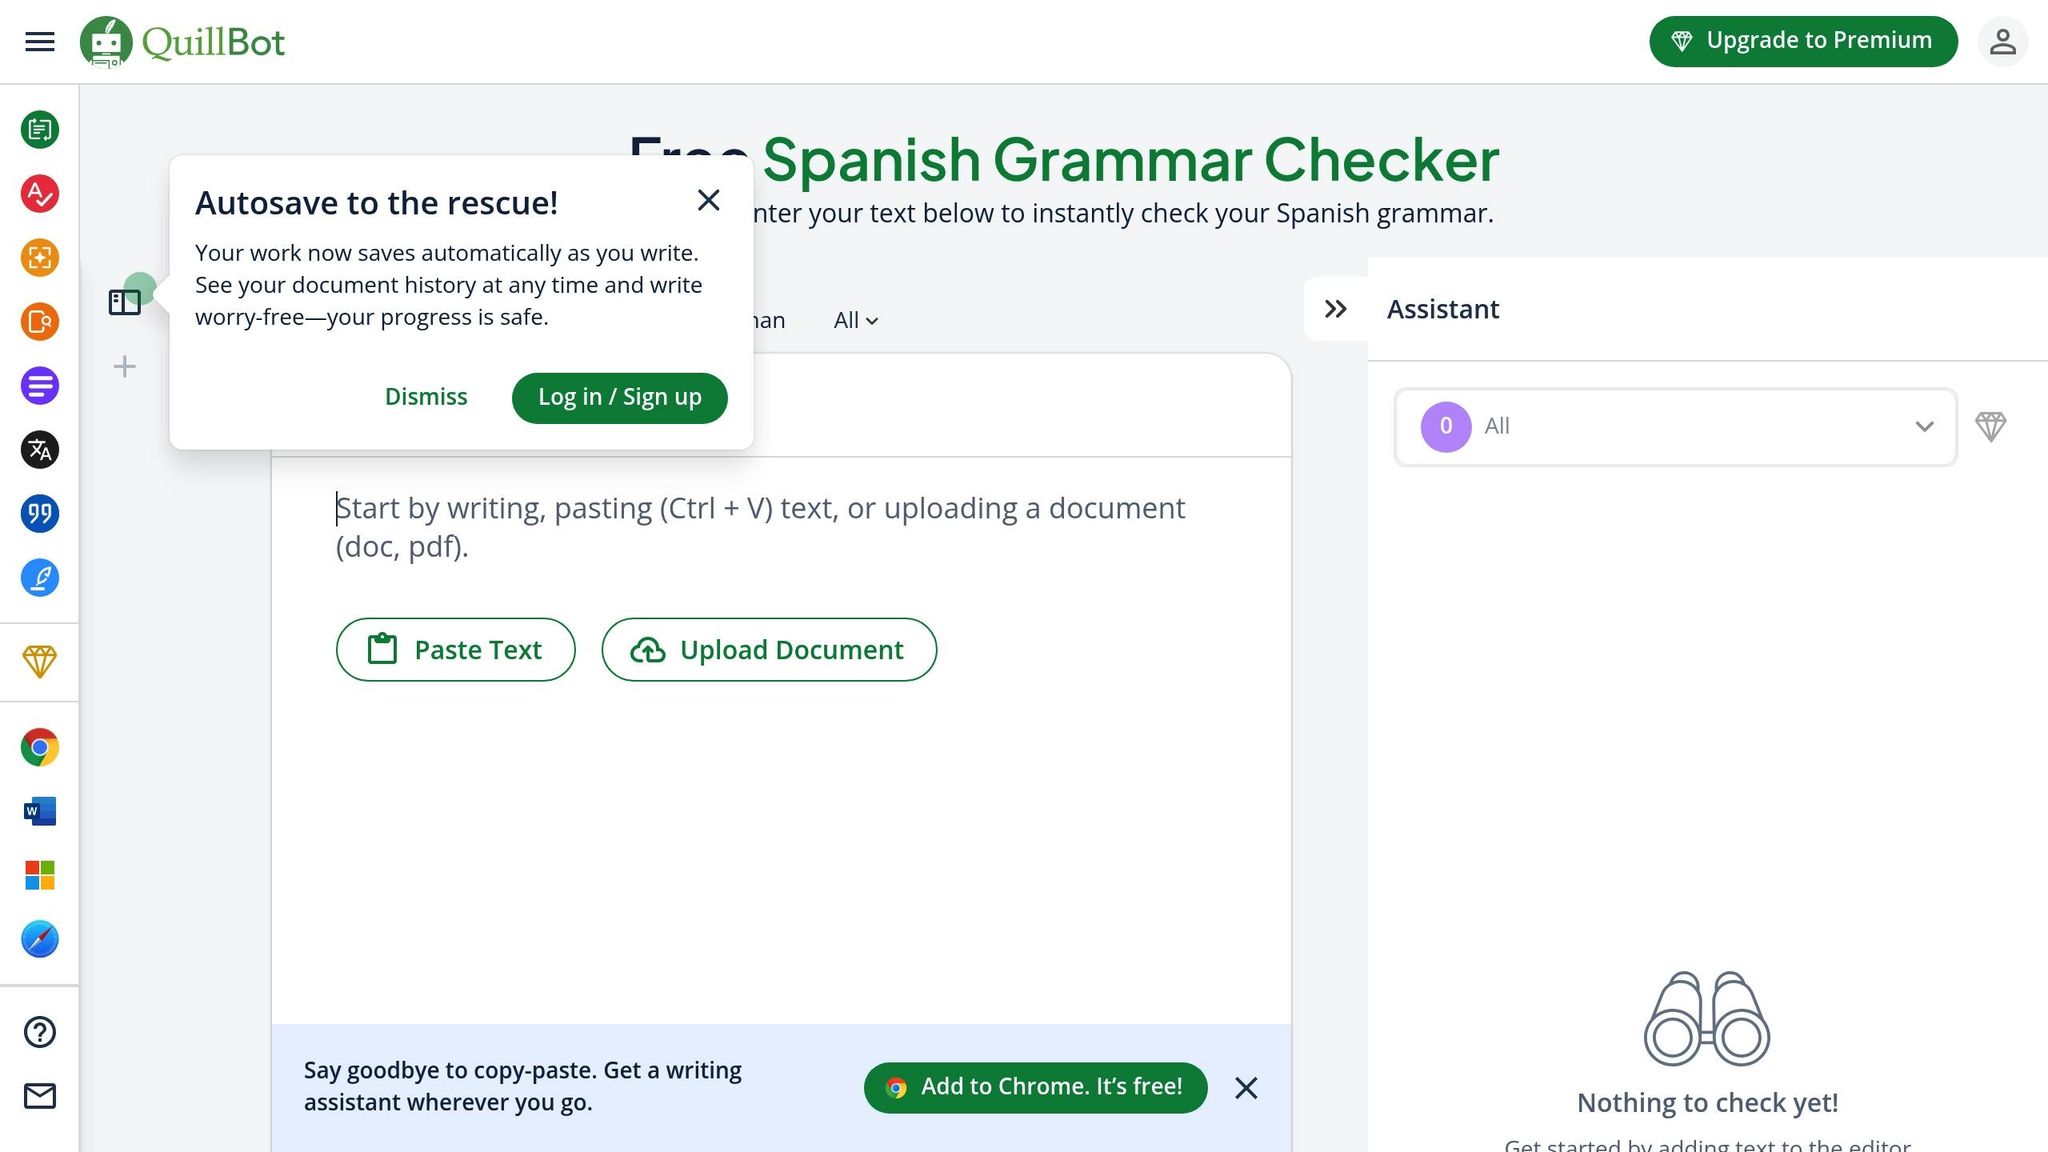Click the QuillBot Premium diamond in sidebar

40,661
